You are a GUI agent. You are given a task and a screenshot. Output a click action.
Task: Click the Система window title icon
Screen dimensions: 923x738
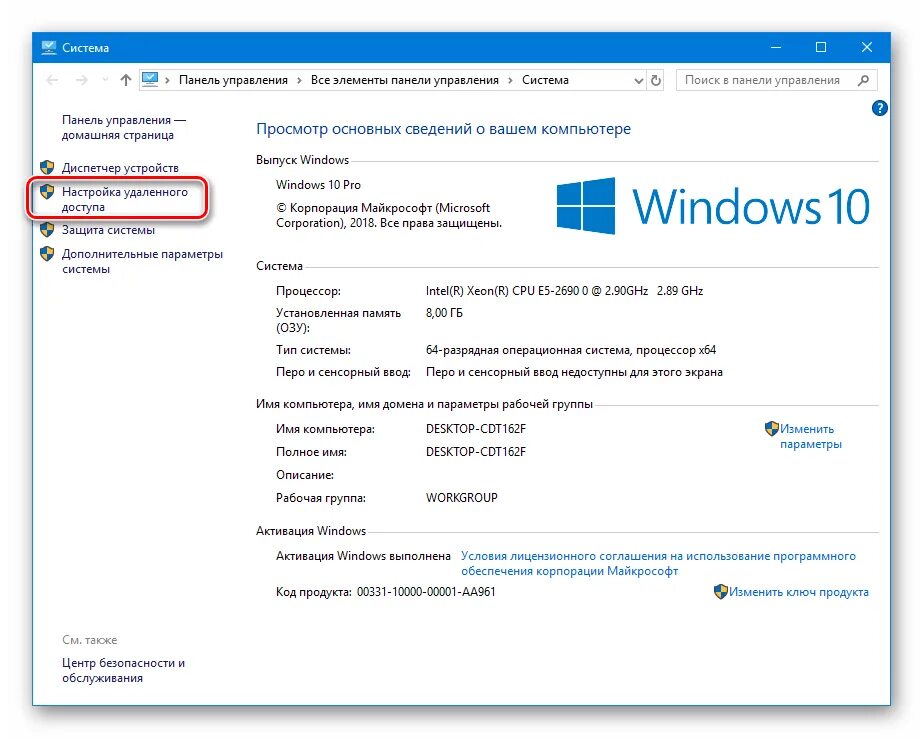click(x=49, y=47)
